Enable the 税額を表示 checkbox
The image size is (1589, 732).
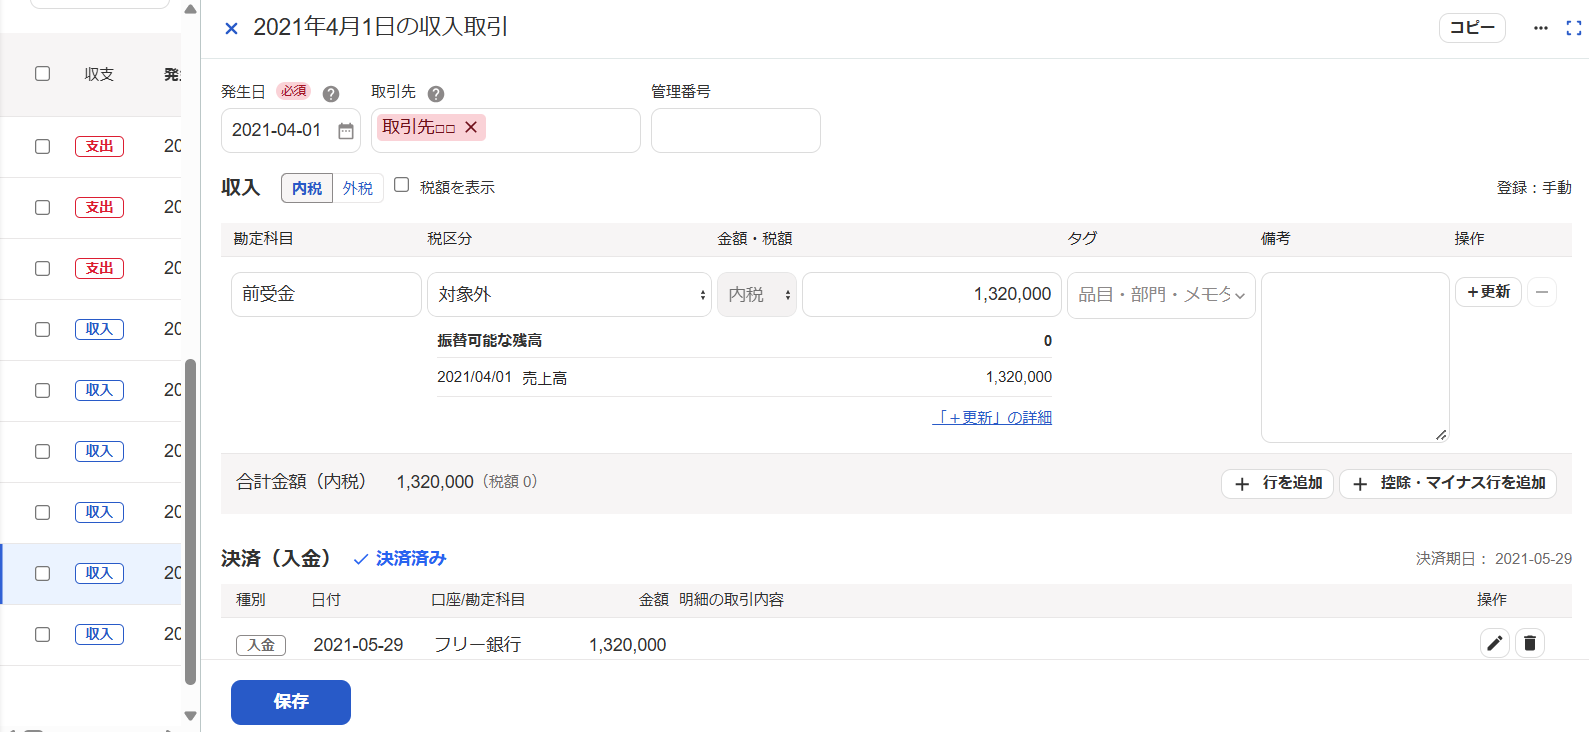[402, 185]
